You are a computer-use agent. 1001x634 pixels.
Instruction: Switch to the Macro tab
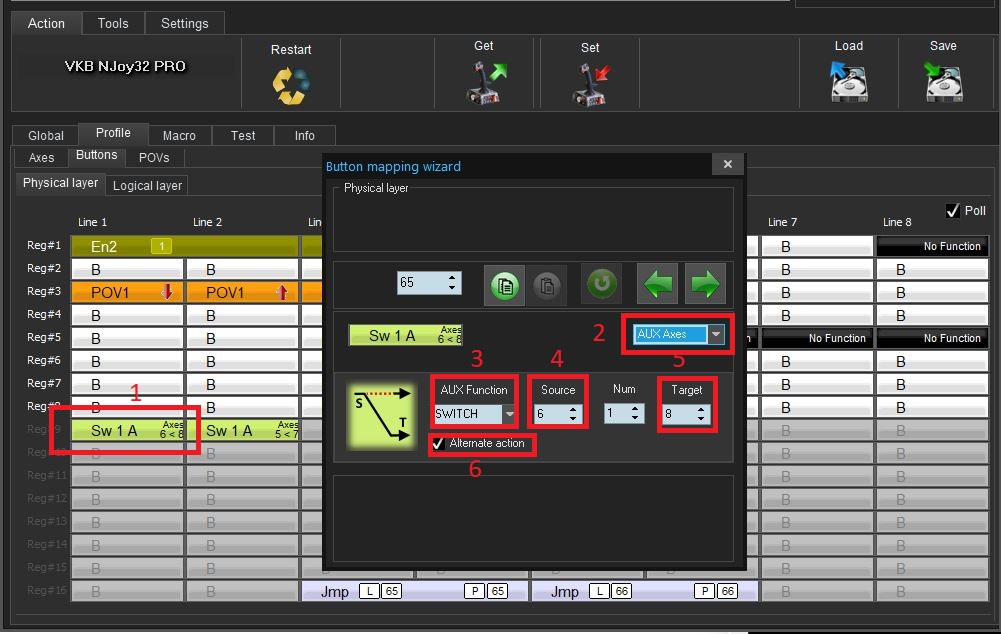(179, 135)
